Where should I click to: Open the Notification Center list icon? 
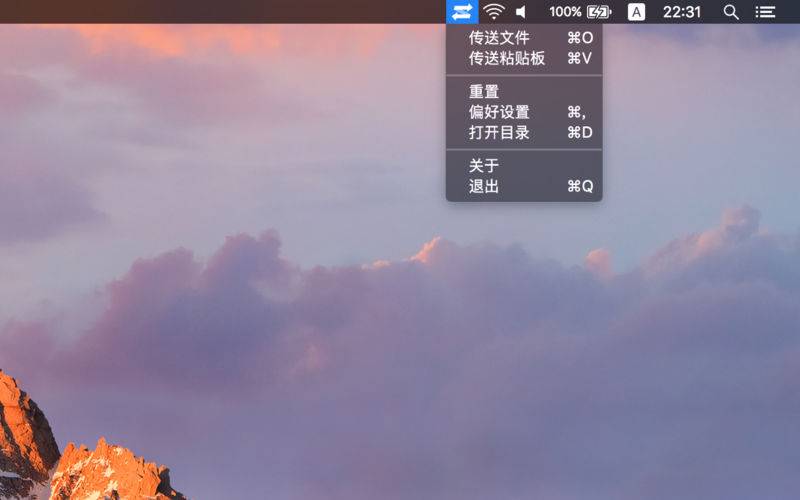point(765,12)
